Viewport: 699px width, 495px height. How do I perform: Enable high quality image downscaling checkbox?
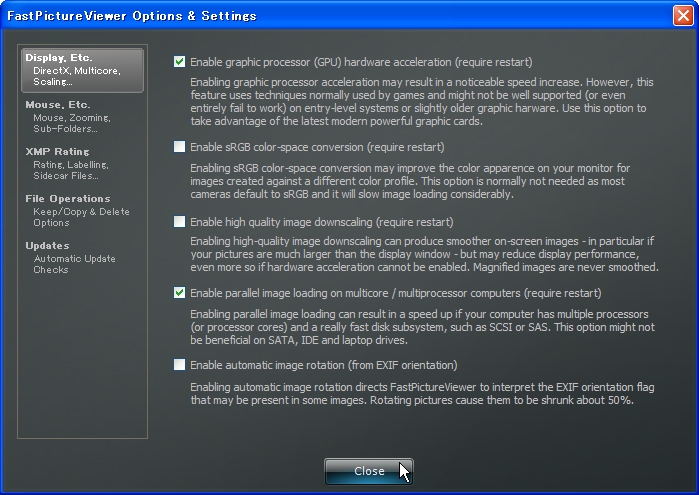tap(179, 222)
